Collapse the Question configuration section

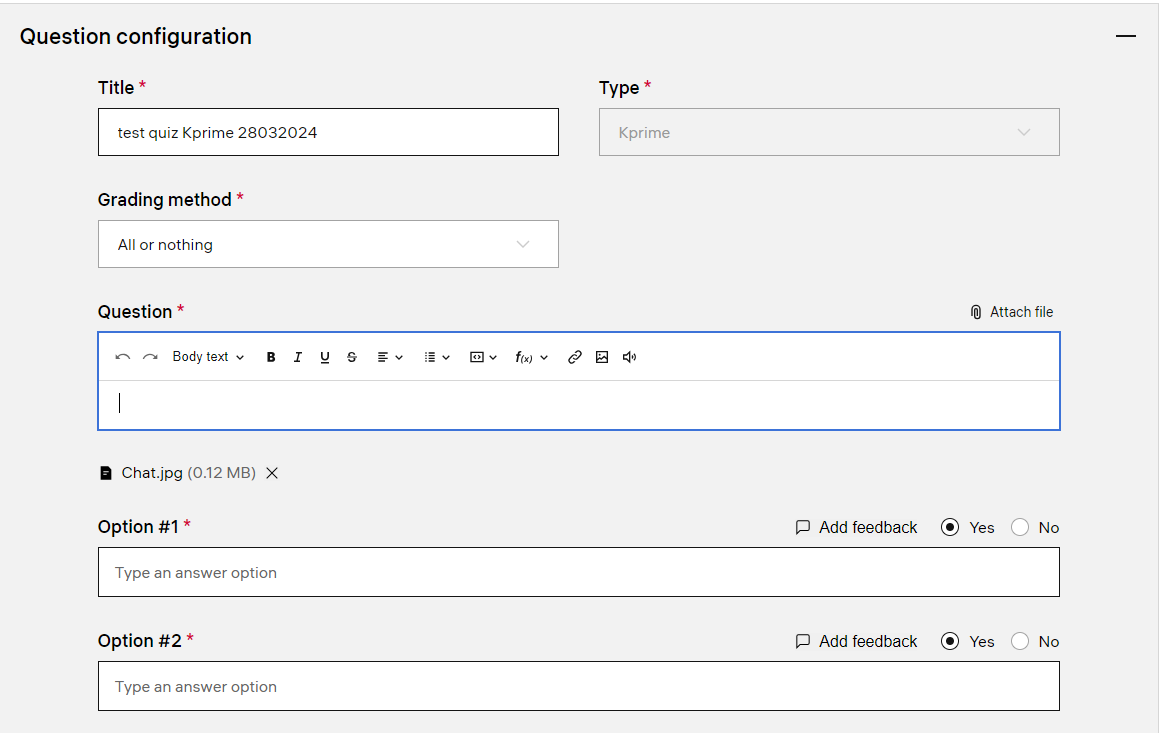[x=1126, y=36]
